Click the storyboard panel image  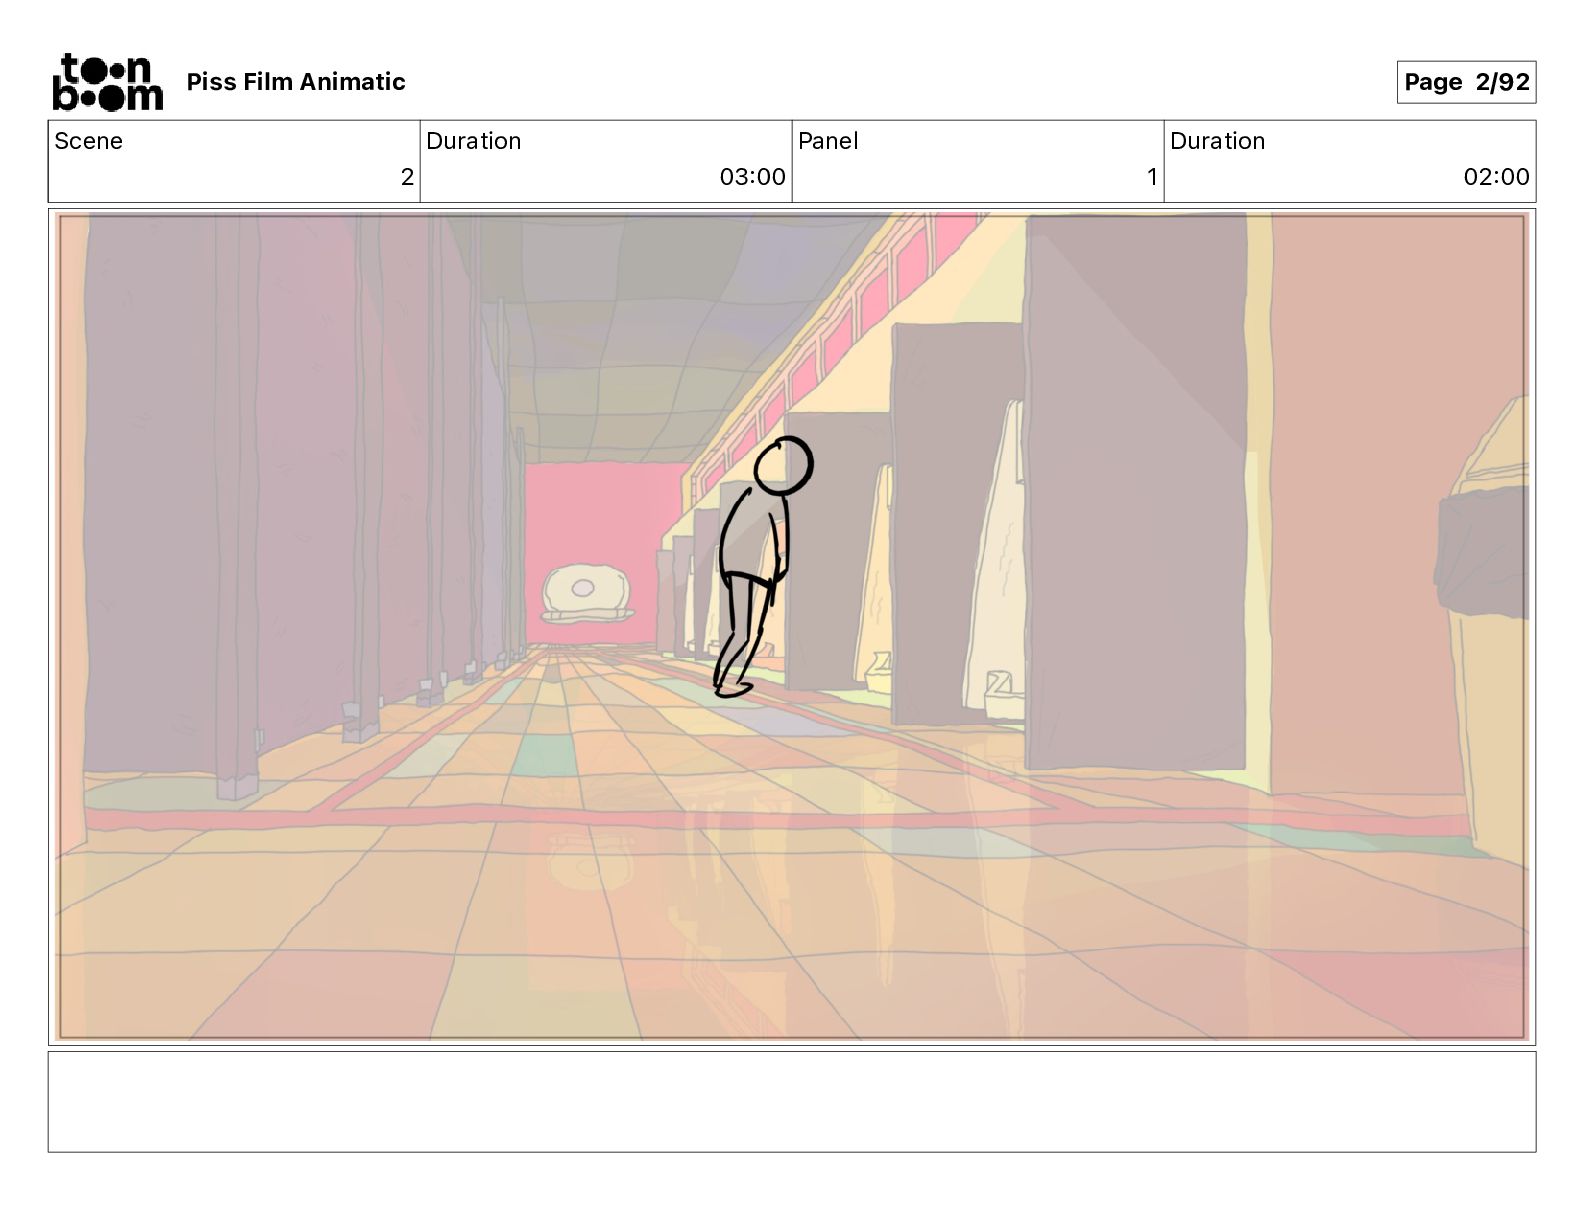[792, 627]
